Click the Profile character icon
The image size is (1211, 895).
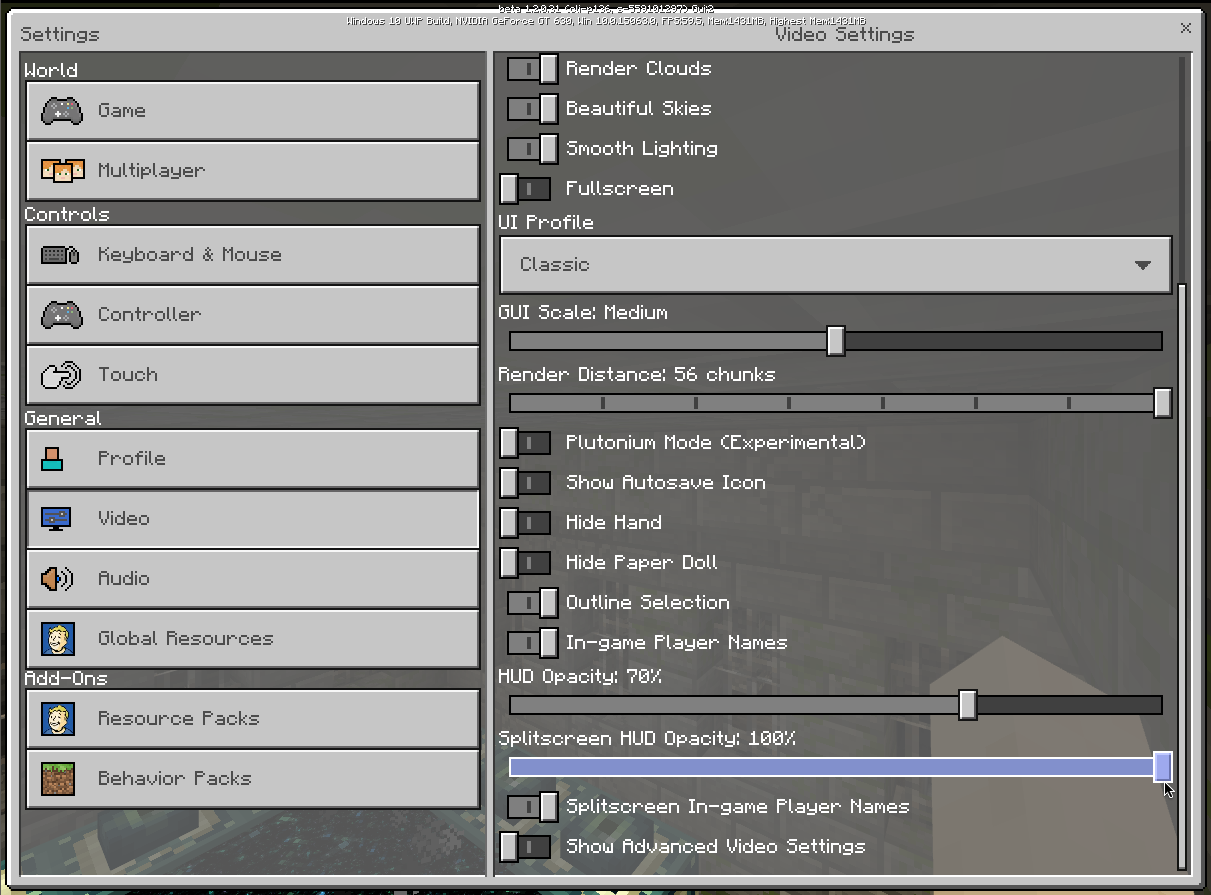point(53,458)
